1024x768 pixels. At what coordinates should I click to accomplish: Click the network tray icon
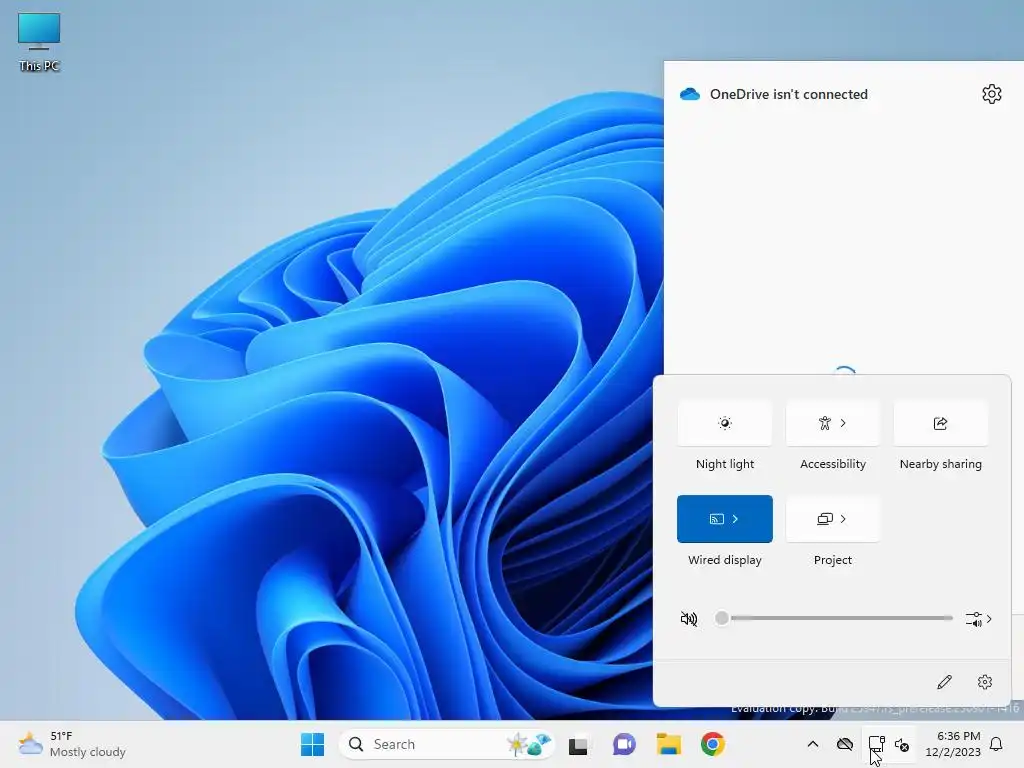(876, 744)
